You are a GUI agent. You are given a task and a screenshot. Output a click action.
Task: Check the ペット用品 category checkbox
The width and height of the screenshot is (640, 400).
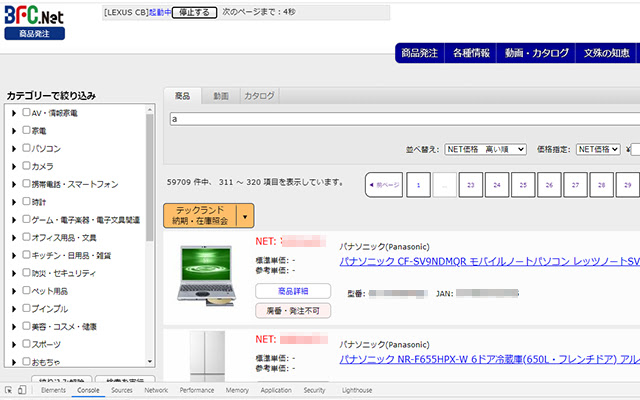pos(26,290)
